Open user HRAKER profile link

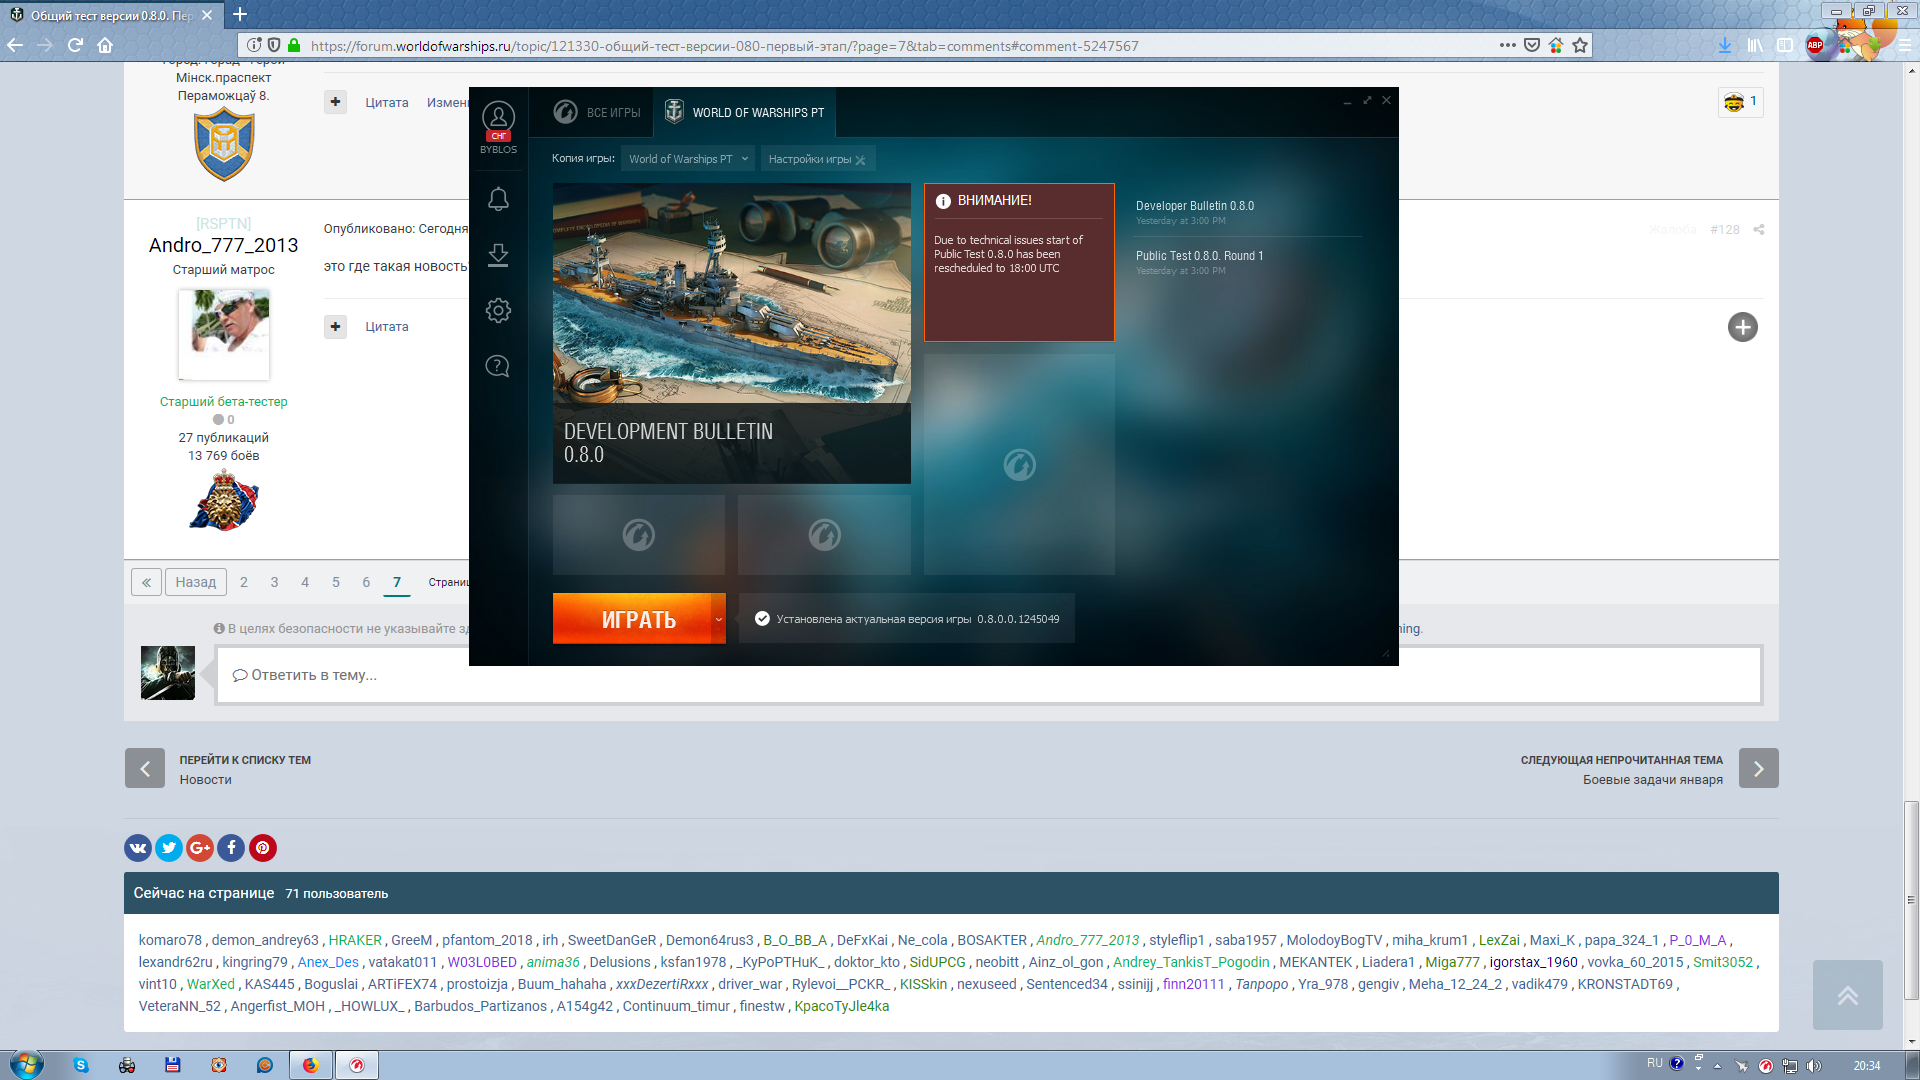355,940
